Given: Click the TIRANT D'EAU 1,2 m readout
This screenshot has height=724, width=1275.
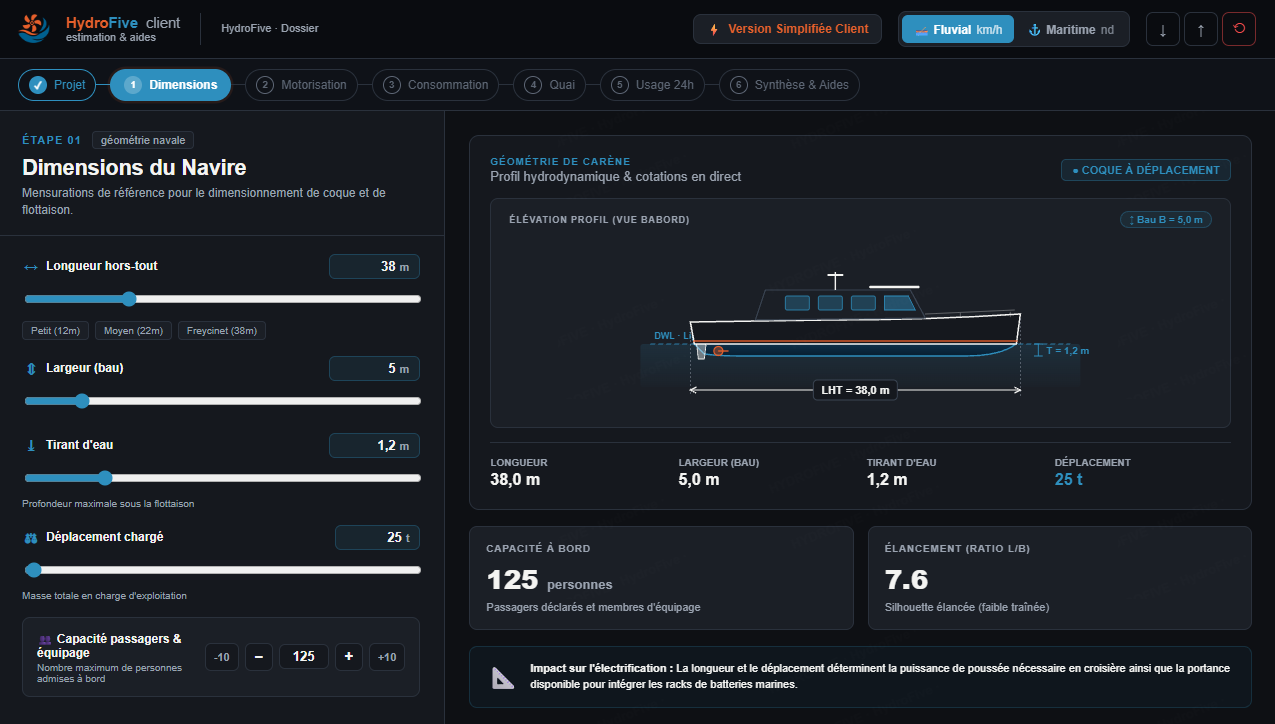Looking at the screenshot, I should tap(887, 480).
